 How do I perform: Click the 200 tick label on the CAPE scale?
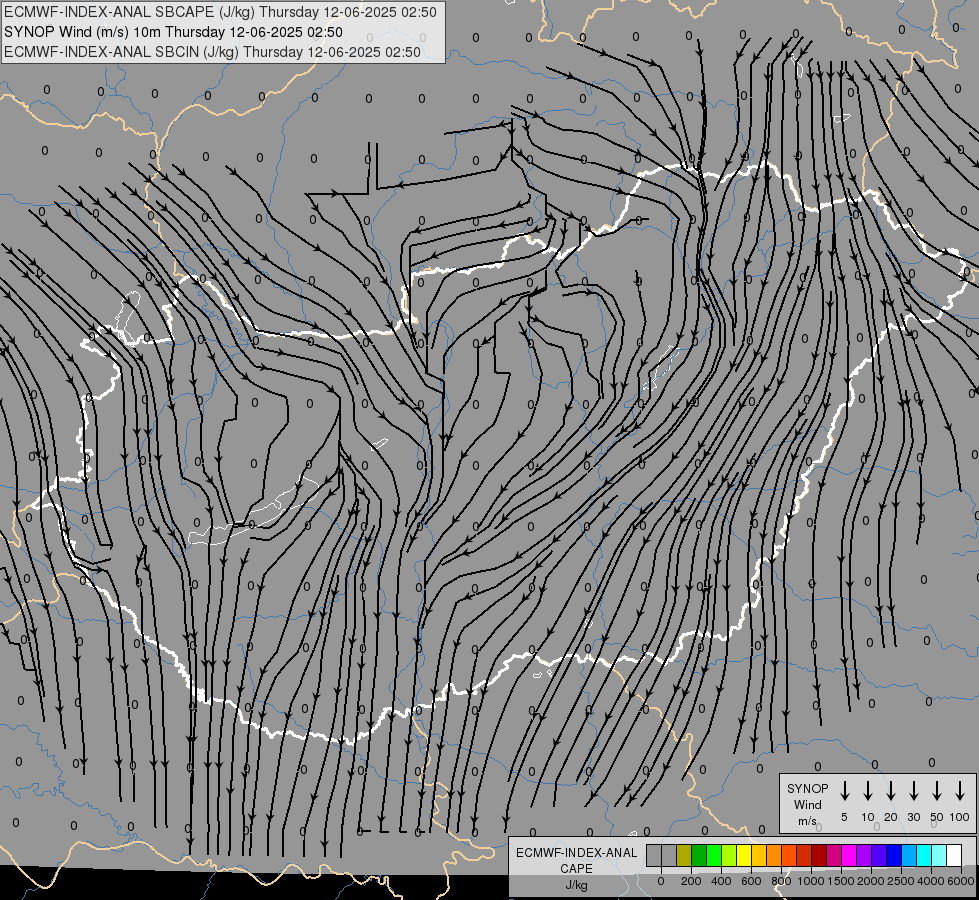[691, 881]
